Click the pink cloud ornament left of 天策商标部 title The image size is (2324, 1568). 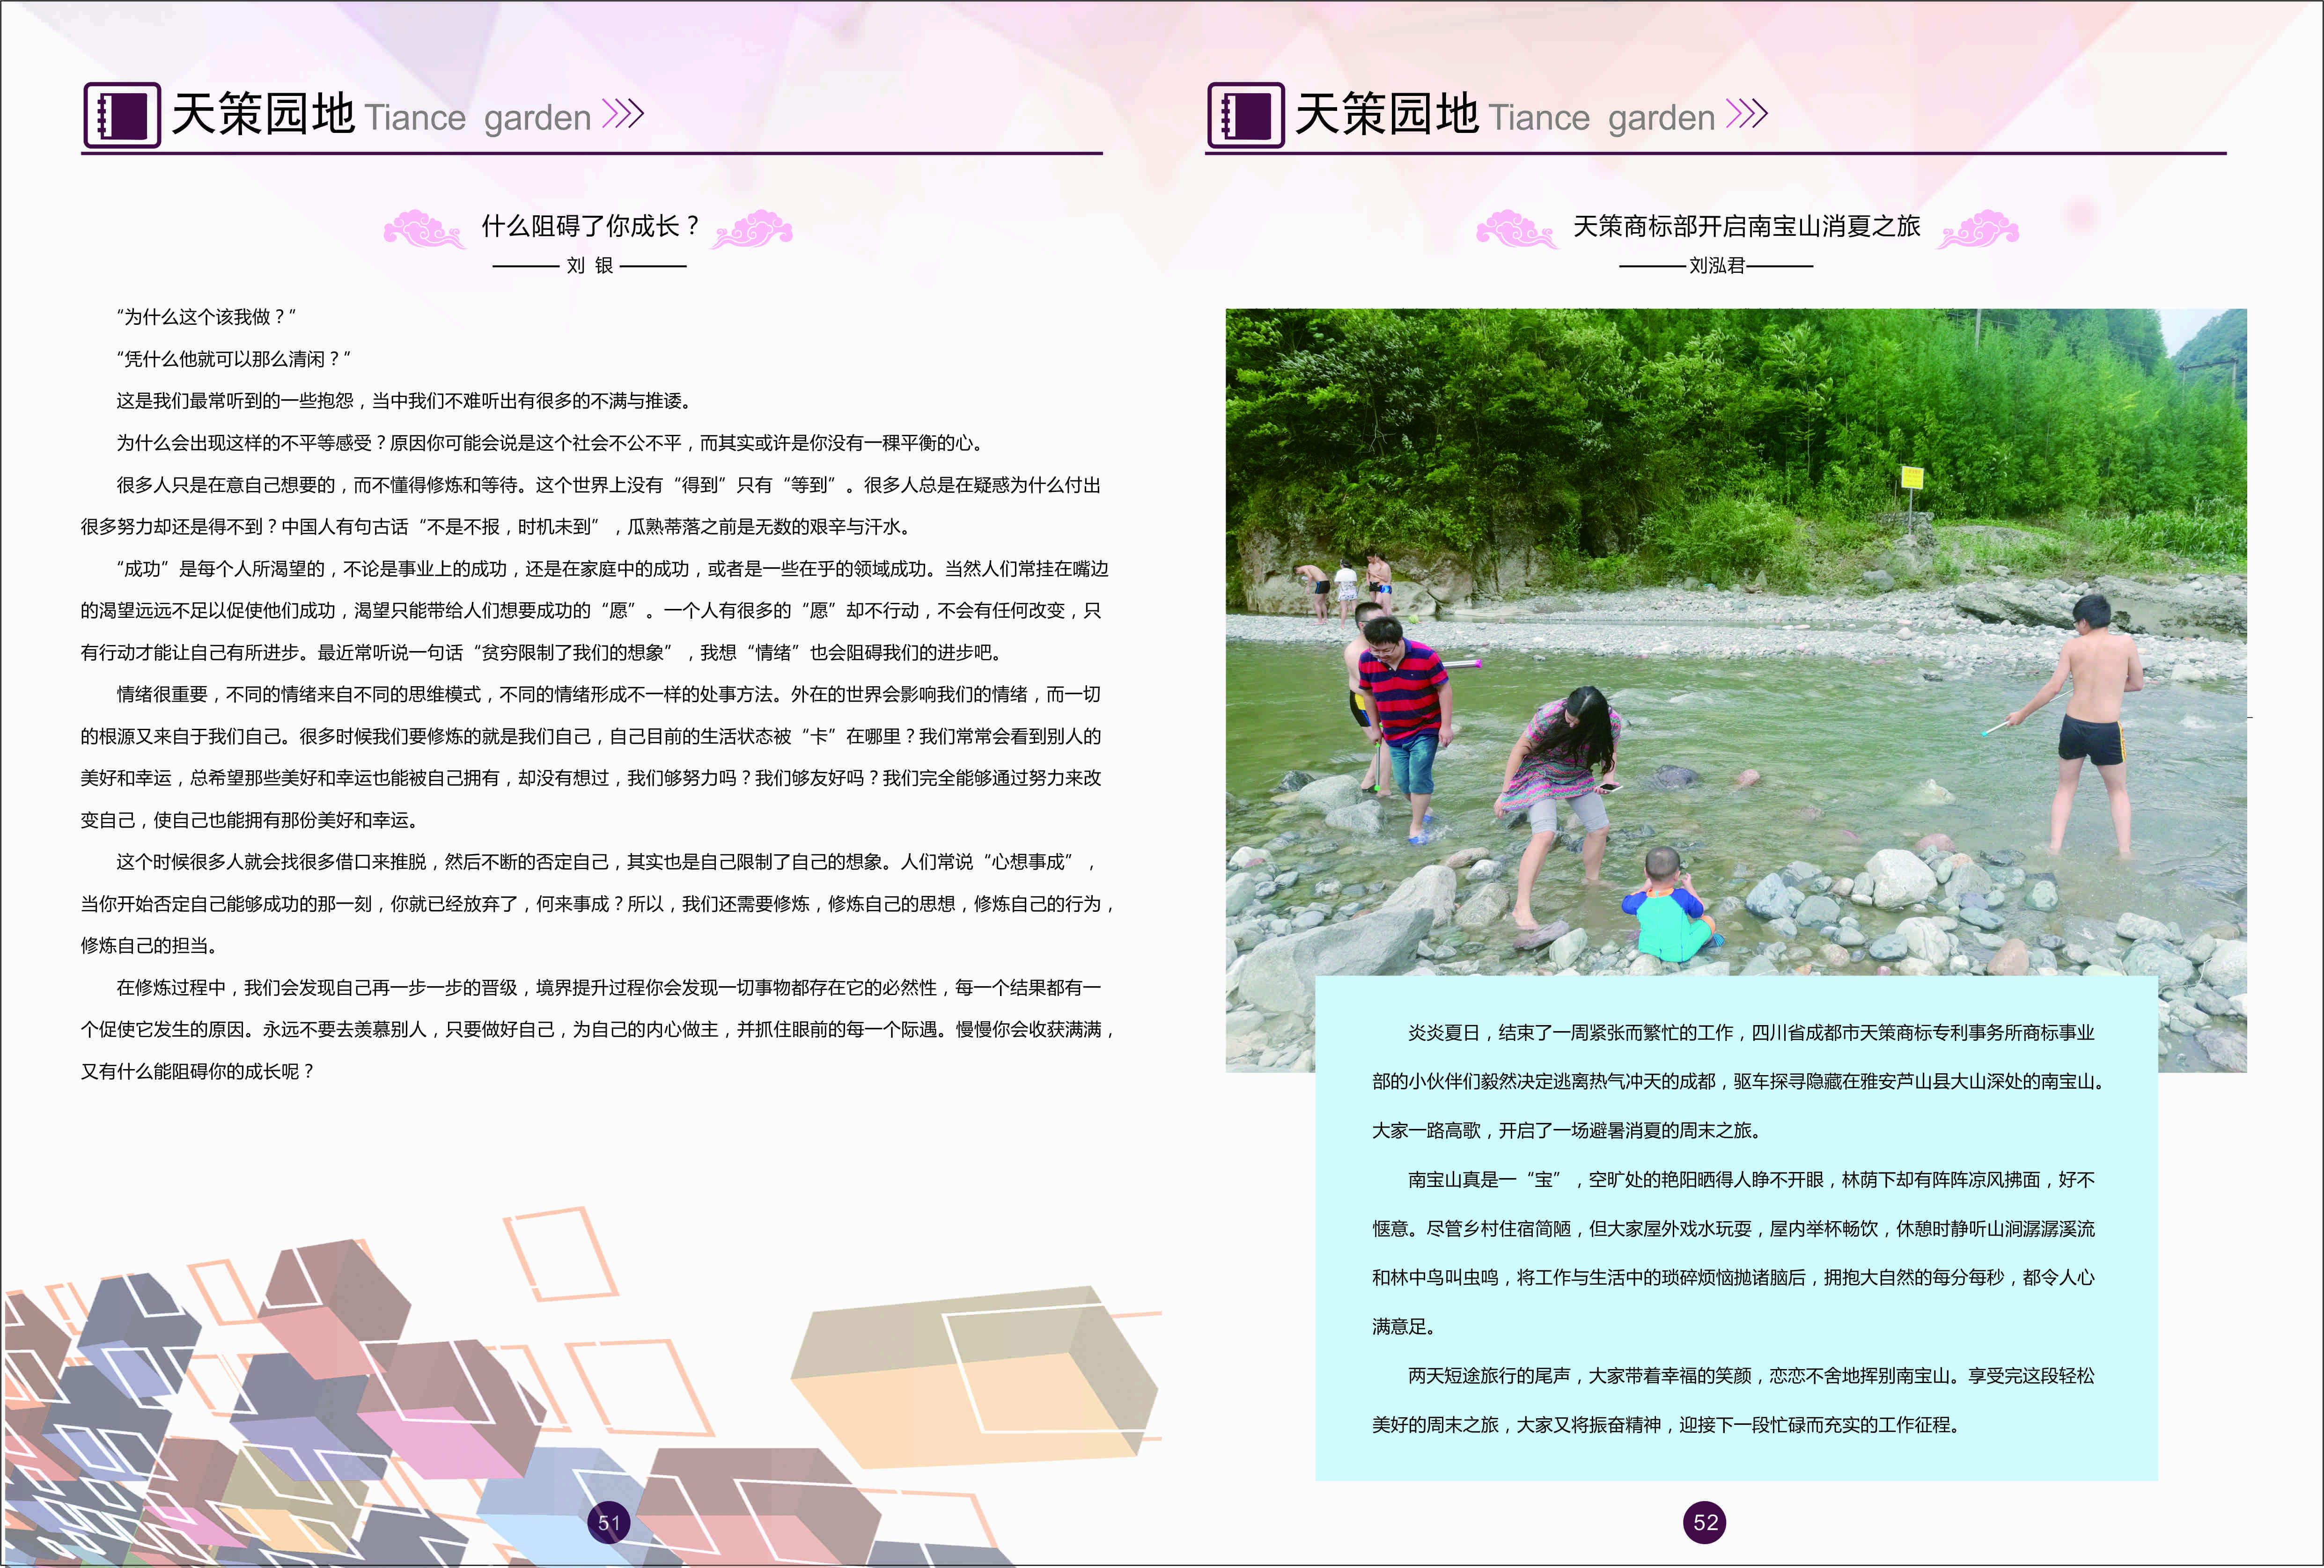point(1516,229)
